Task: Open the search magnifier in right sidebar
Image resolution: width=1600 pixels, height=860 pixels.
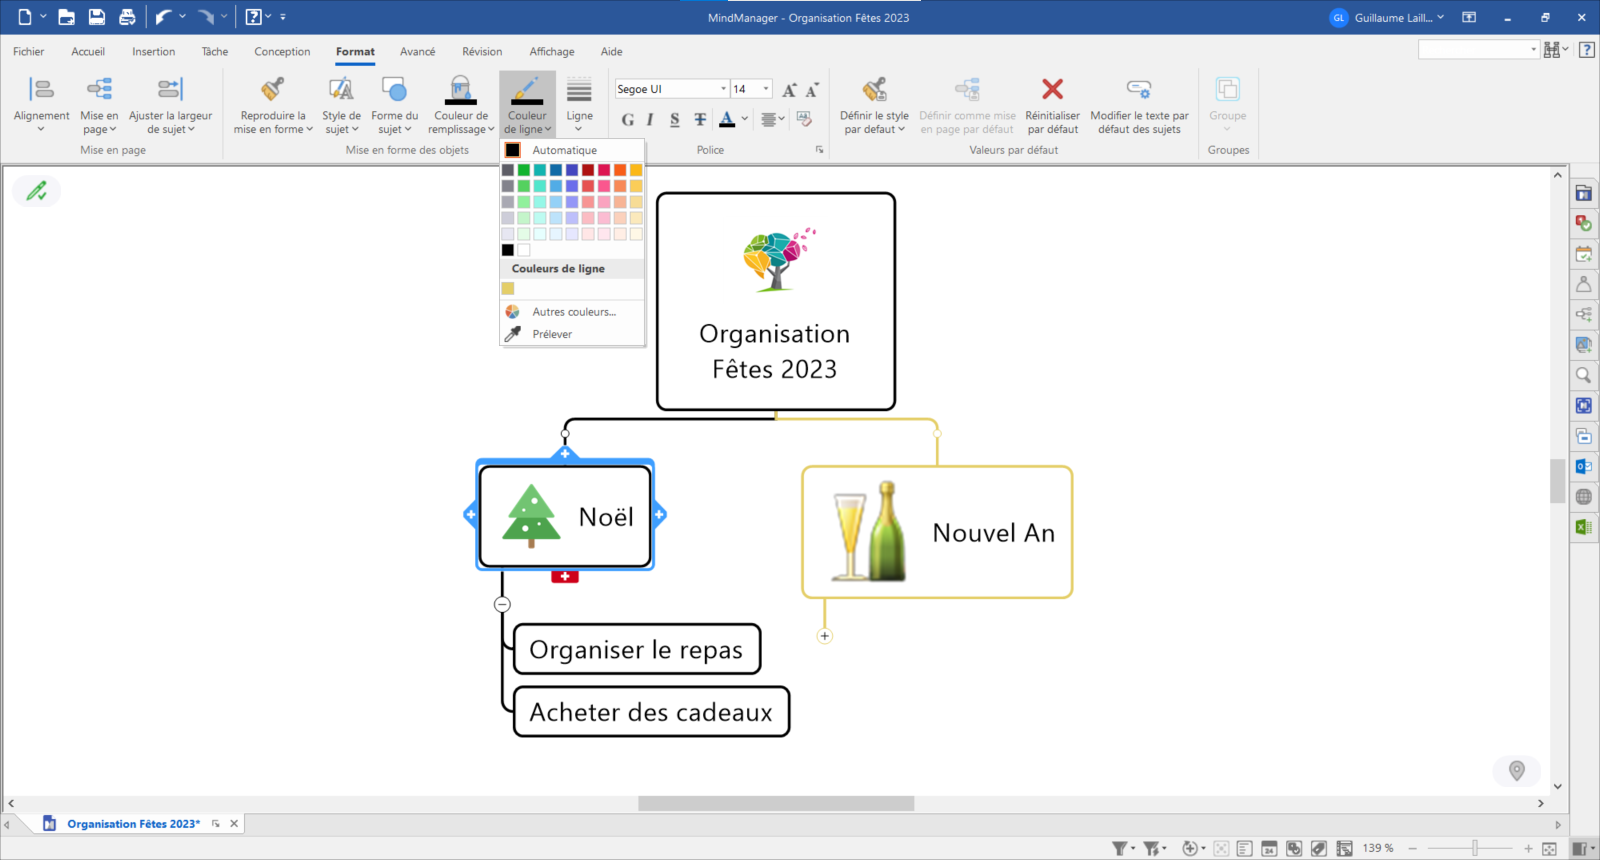Action: (1583, 376)
